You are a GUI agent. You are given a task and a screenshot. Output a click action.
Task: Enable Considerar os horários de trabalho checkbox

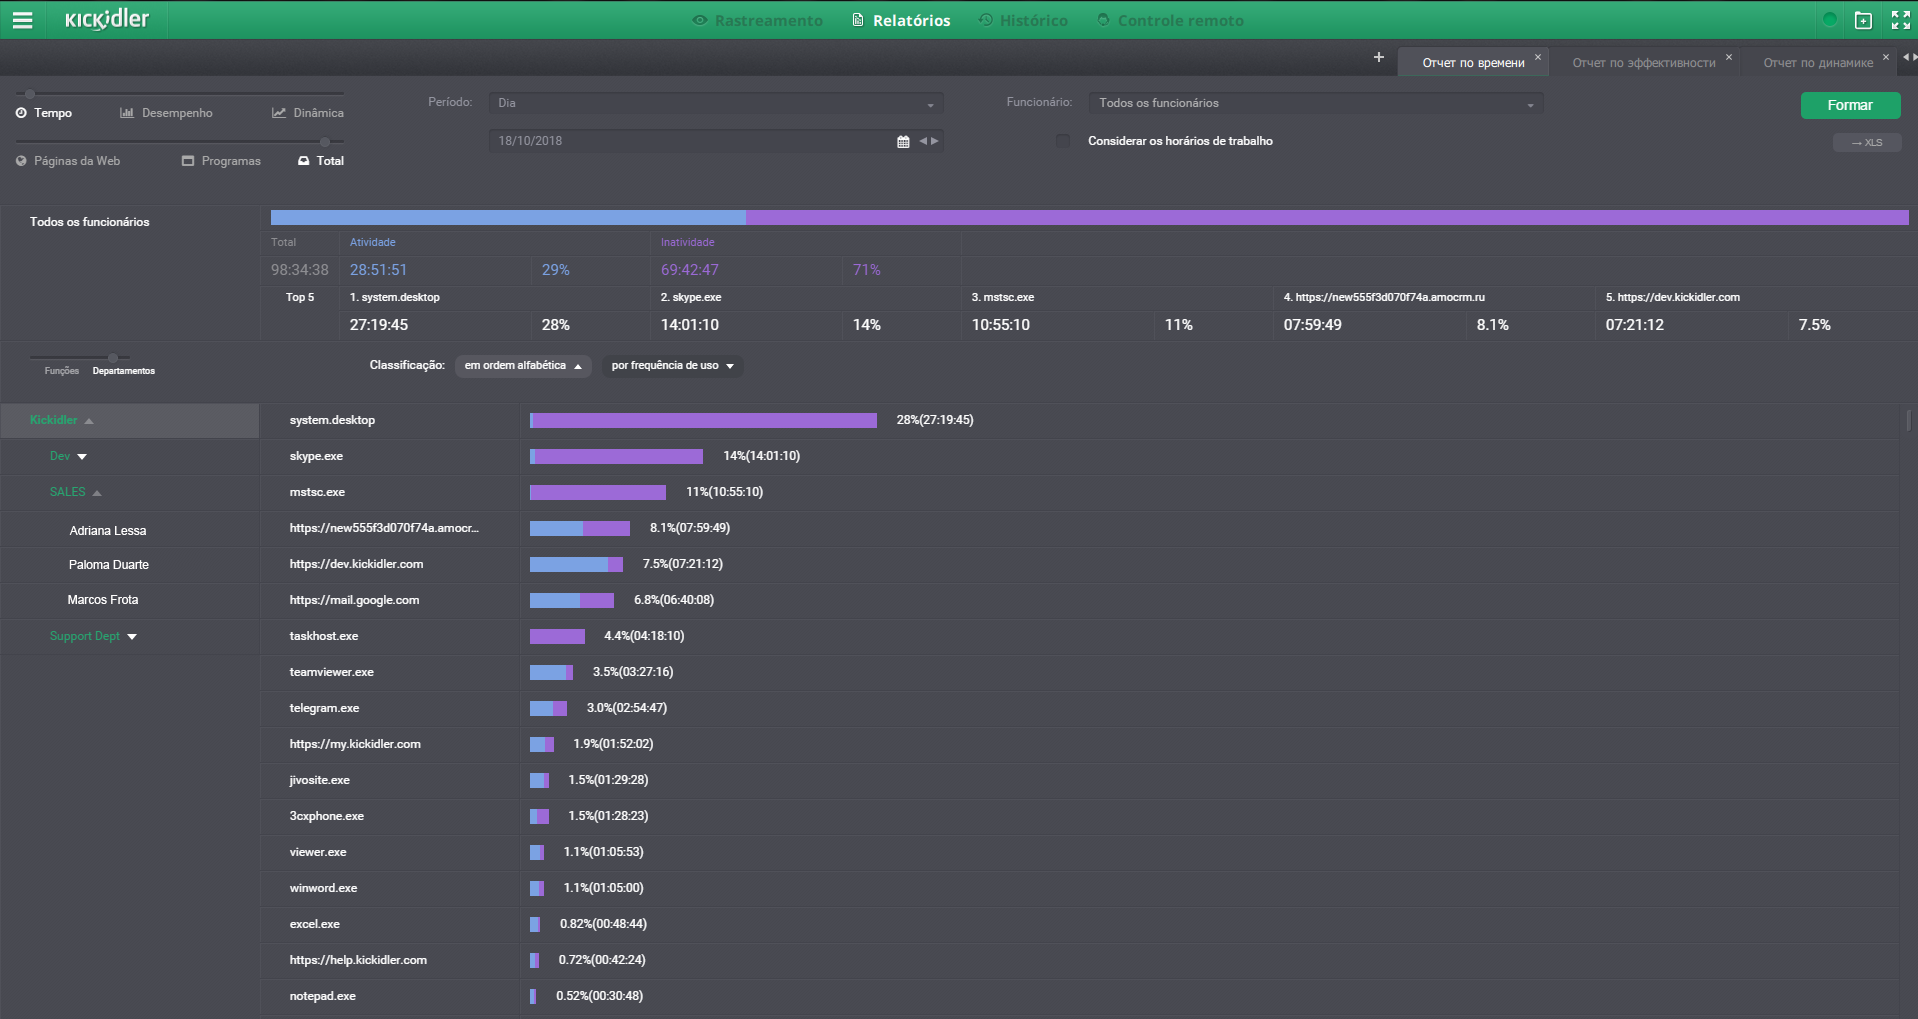pos(1063,141)
